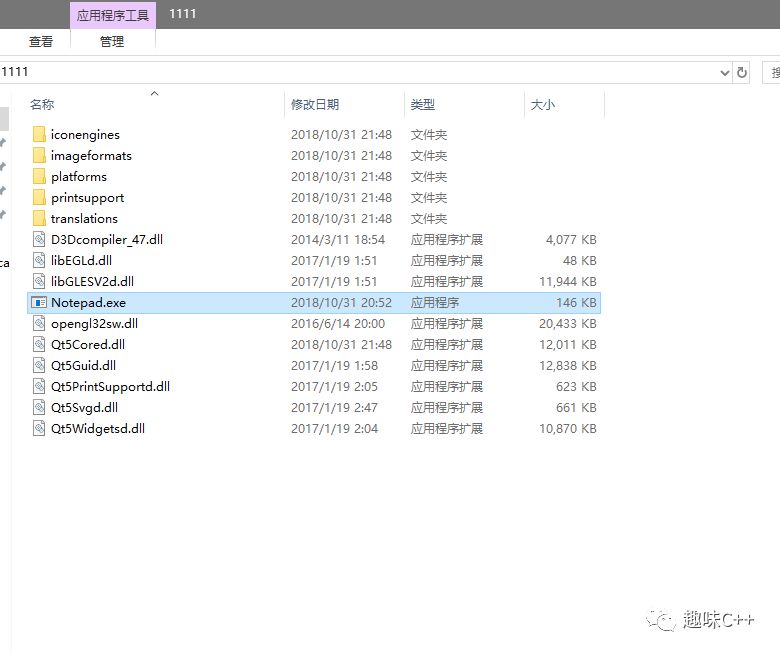Select the imageformats folder icon
The height and width of the screenshot is (654, 780).
[39, 156]
